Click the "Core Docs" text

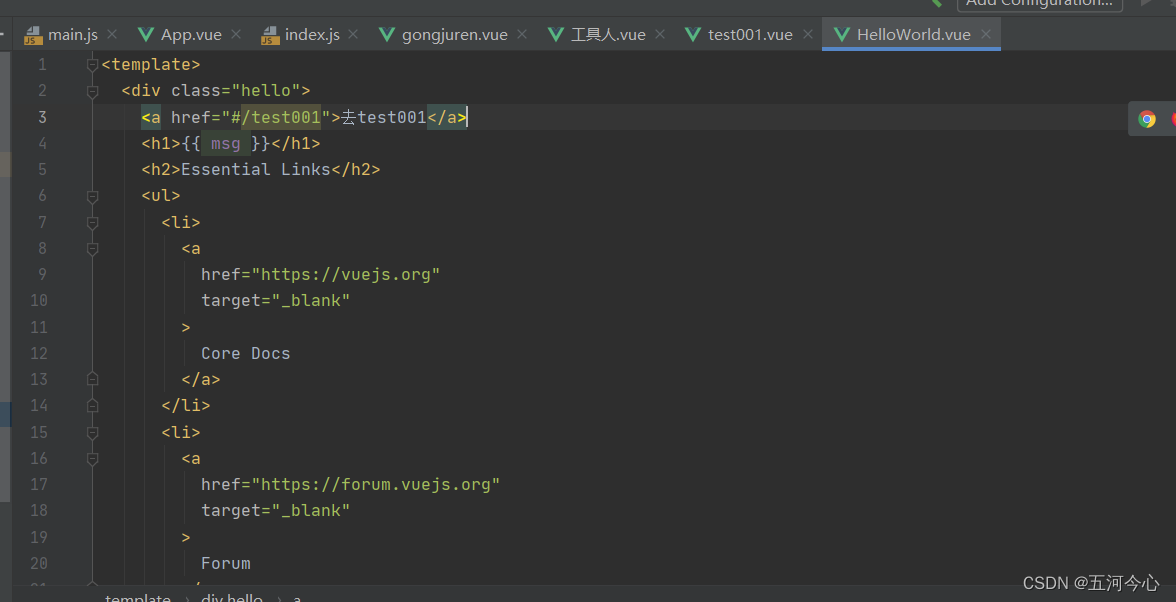click(x=245, y=353)
